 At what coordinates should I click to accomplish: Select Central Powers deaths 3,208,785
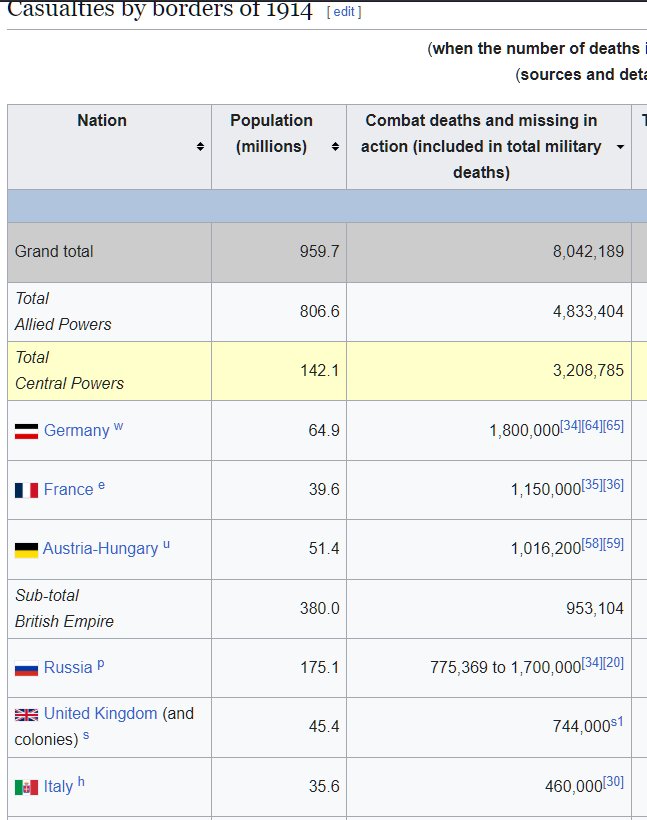pos(588,371)
